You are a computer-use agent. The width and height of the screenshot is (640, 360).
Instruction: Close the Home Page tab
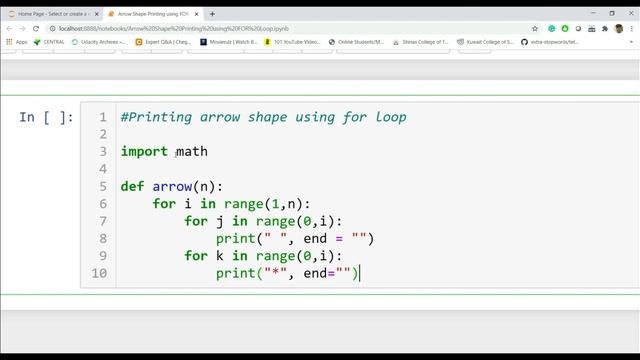(x=97, y=14)
